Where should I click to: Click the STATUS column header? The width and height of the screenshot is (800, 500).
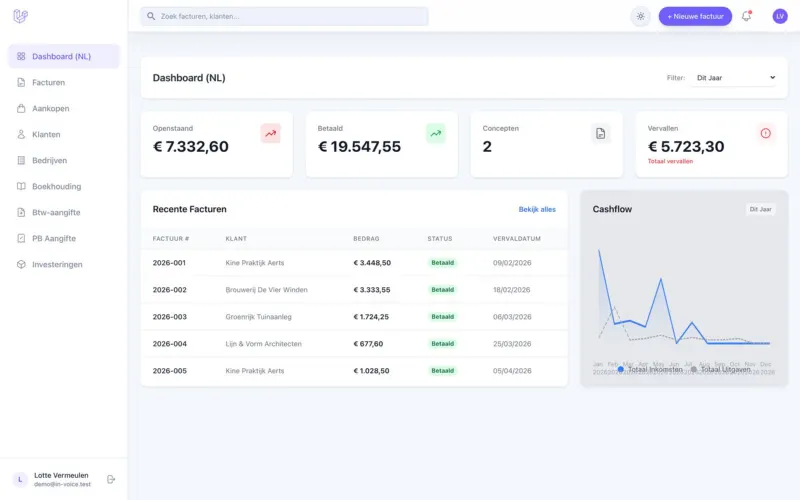pyautogui.click(x=440, y=239)
